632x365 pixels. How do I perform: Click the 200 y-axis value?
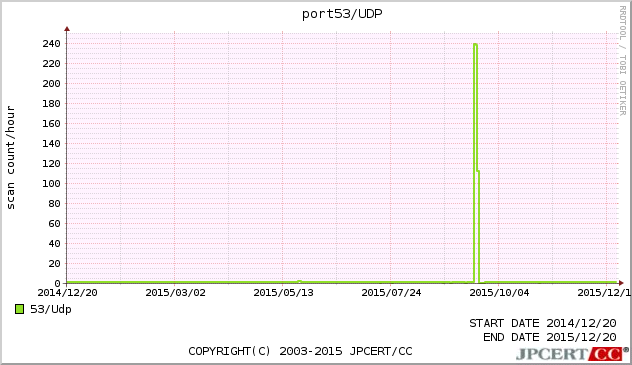pyautogui.click(x=52, y=83)
